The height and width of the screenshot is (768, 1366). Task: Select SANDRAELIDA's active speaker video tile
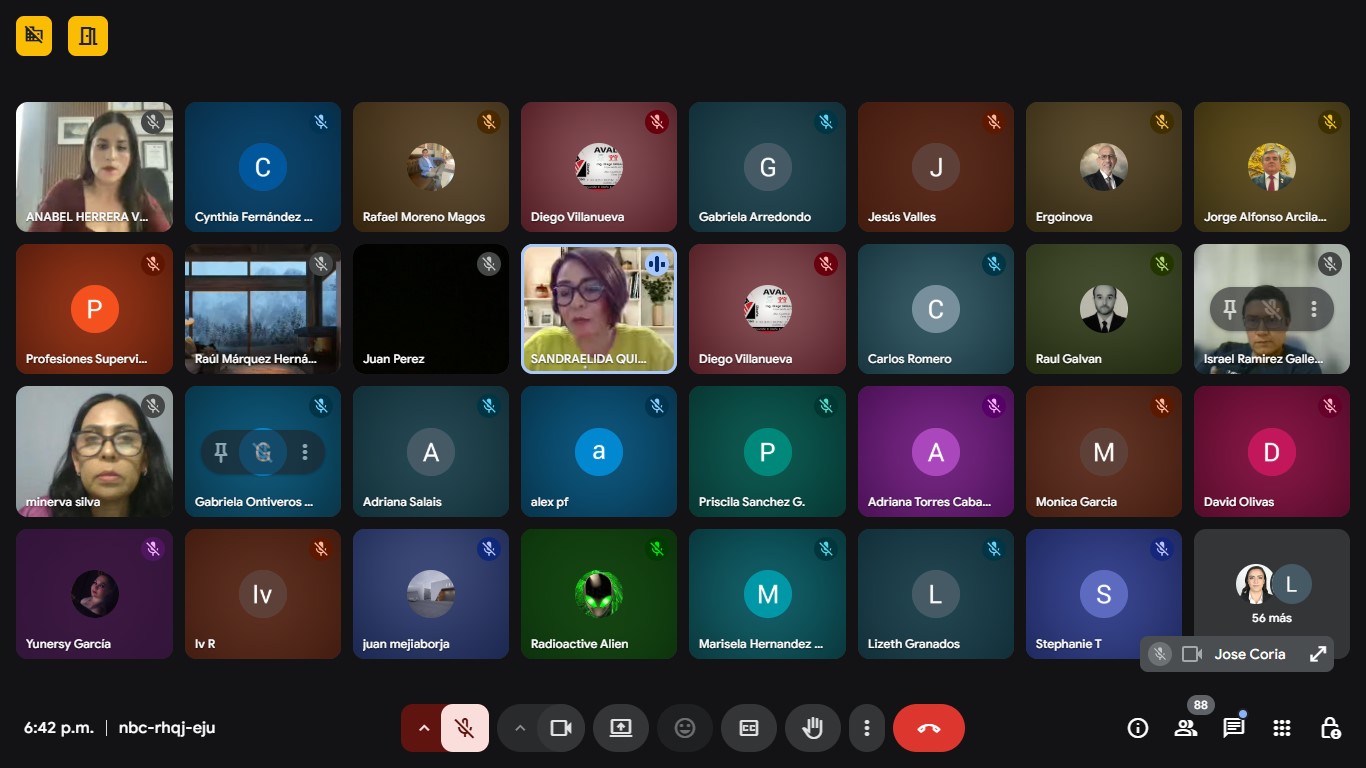[598, 310]
